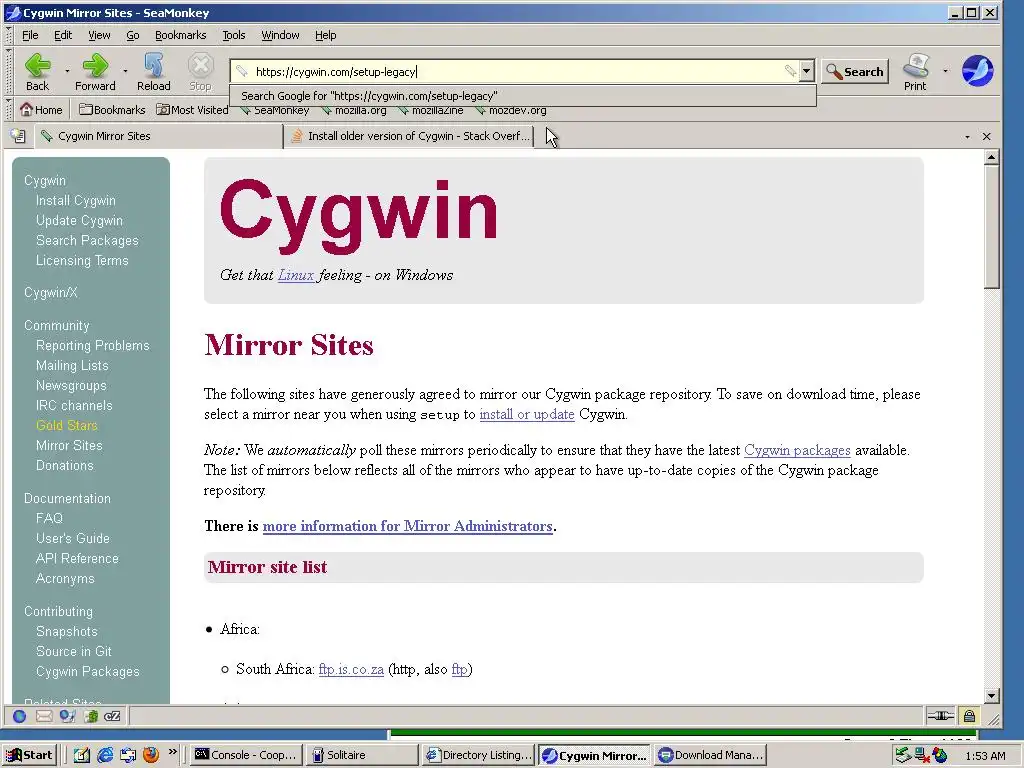Click the page proxy icon in the URL bar

[242, 71]
